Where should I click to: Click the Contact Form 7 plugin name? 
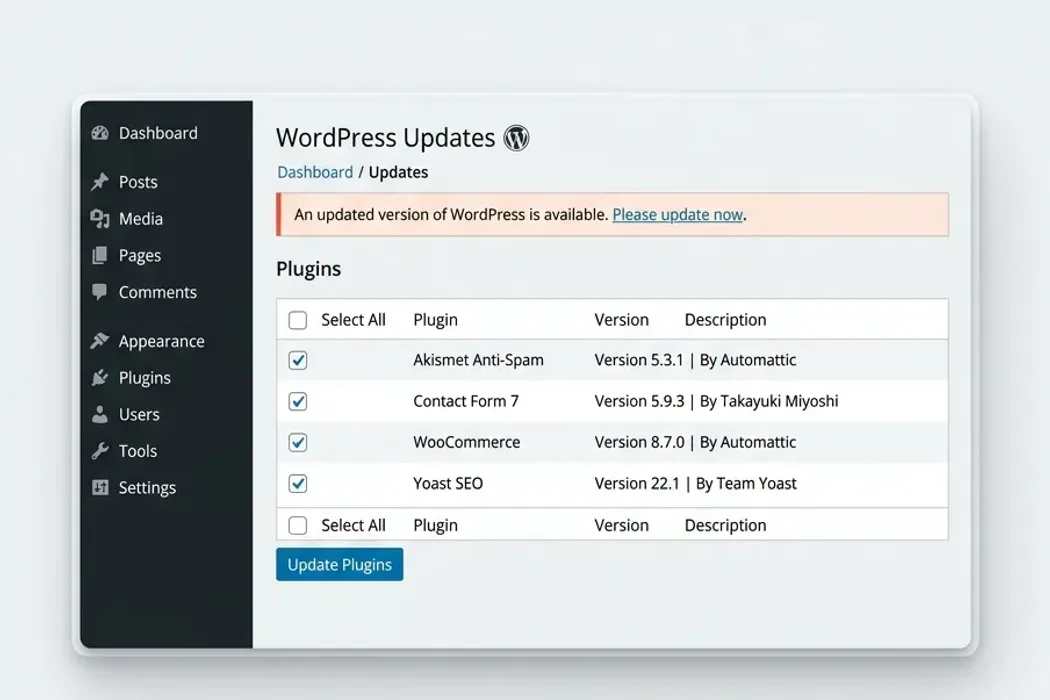pyautogui.click(x=466, y=401)
